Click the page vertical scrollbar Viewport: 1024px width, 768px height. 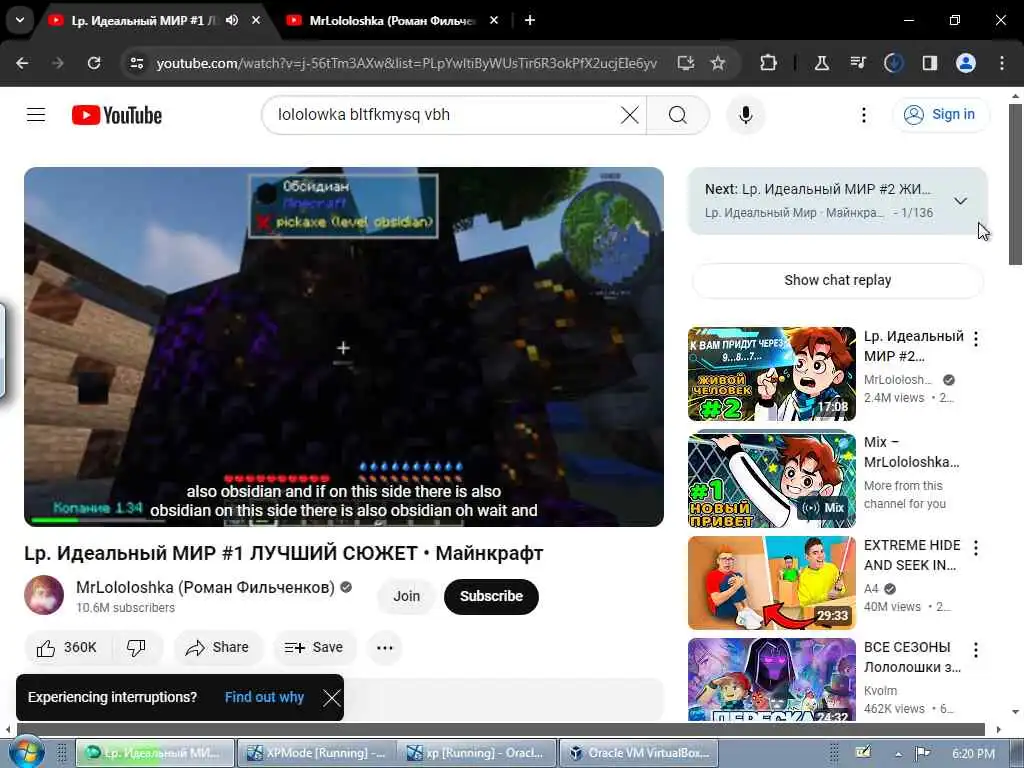tap(1015, 184)
